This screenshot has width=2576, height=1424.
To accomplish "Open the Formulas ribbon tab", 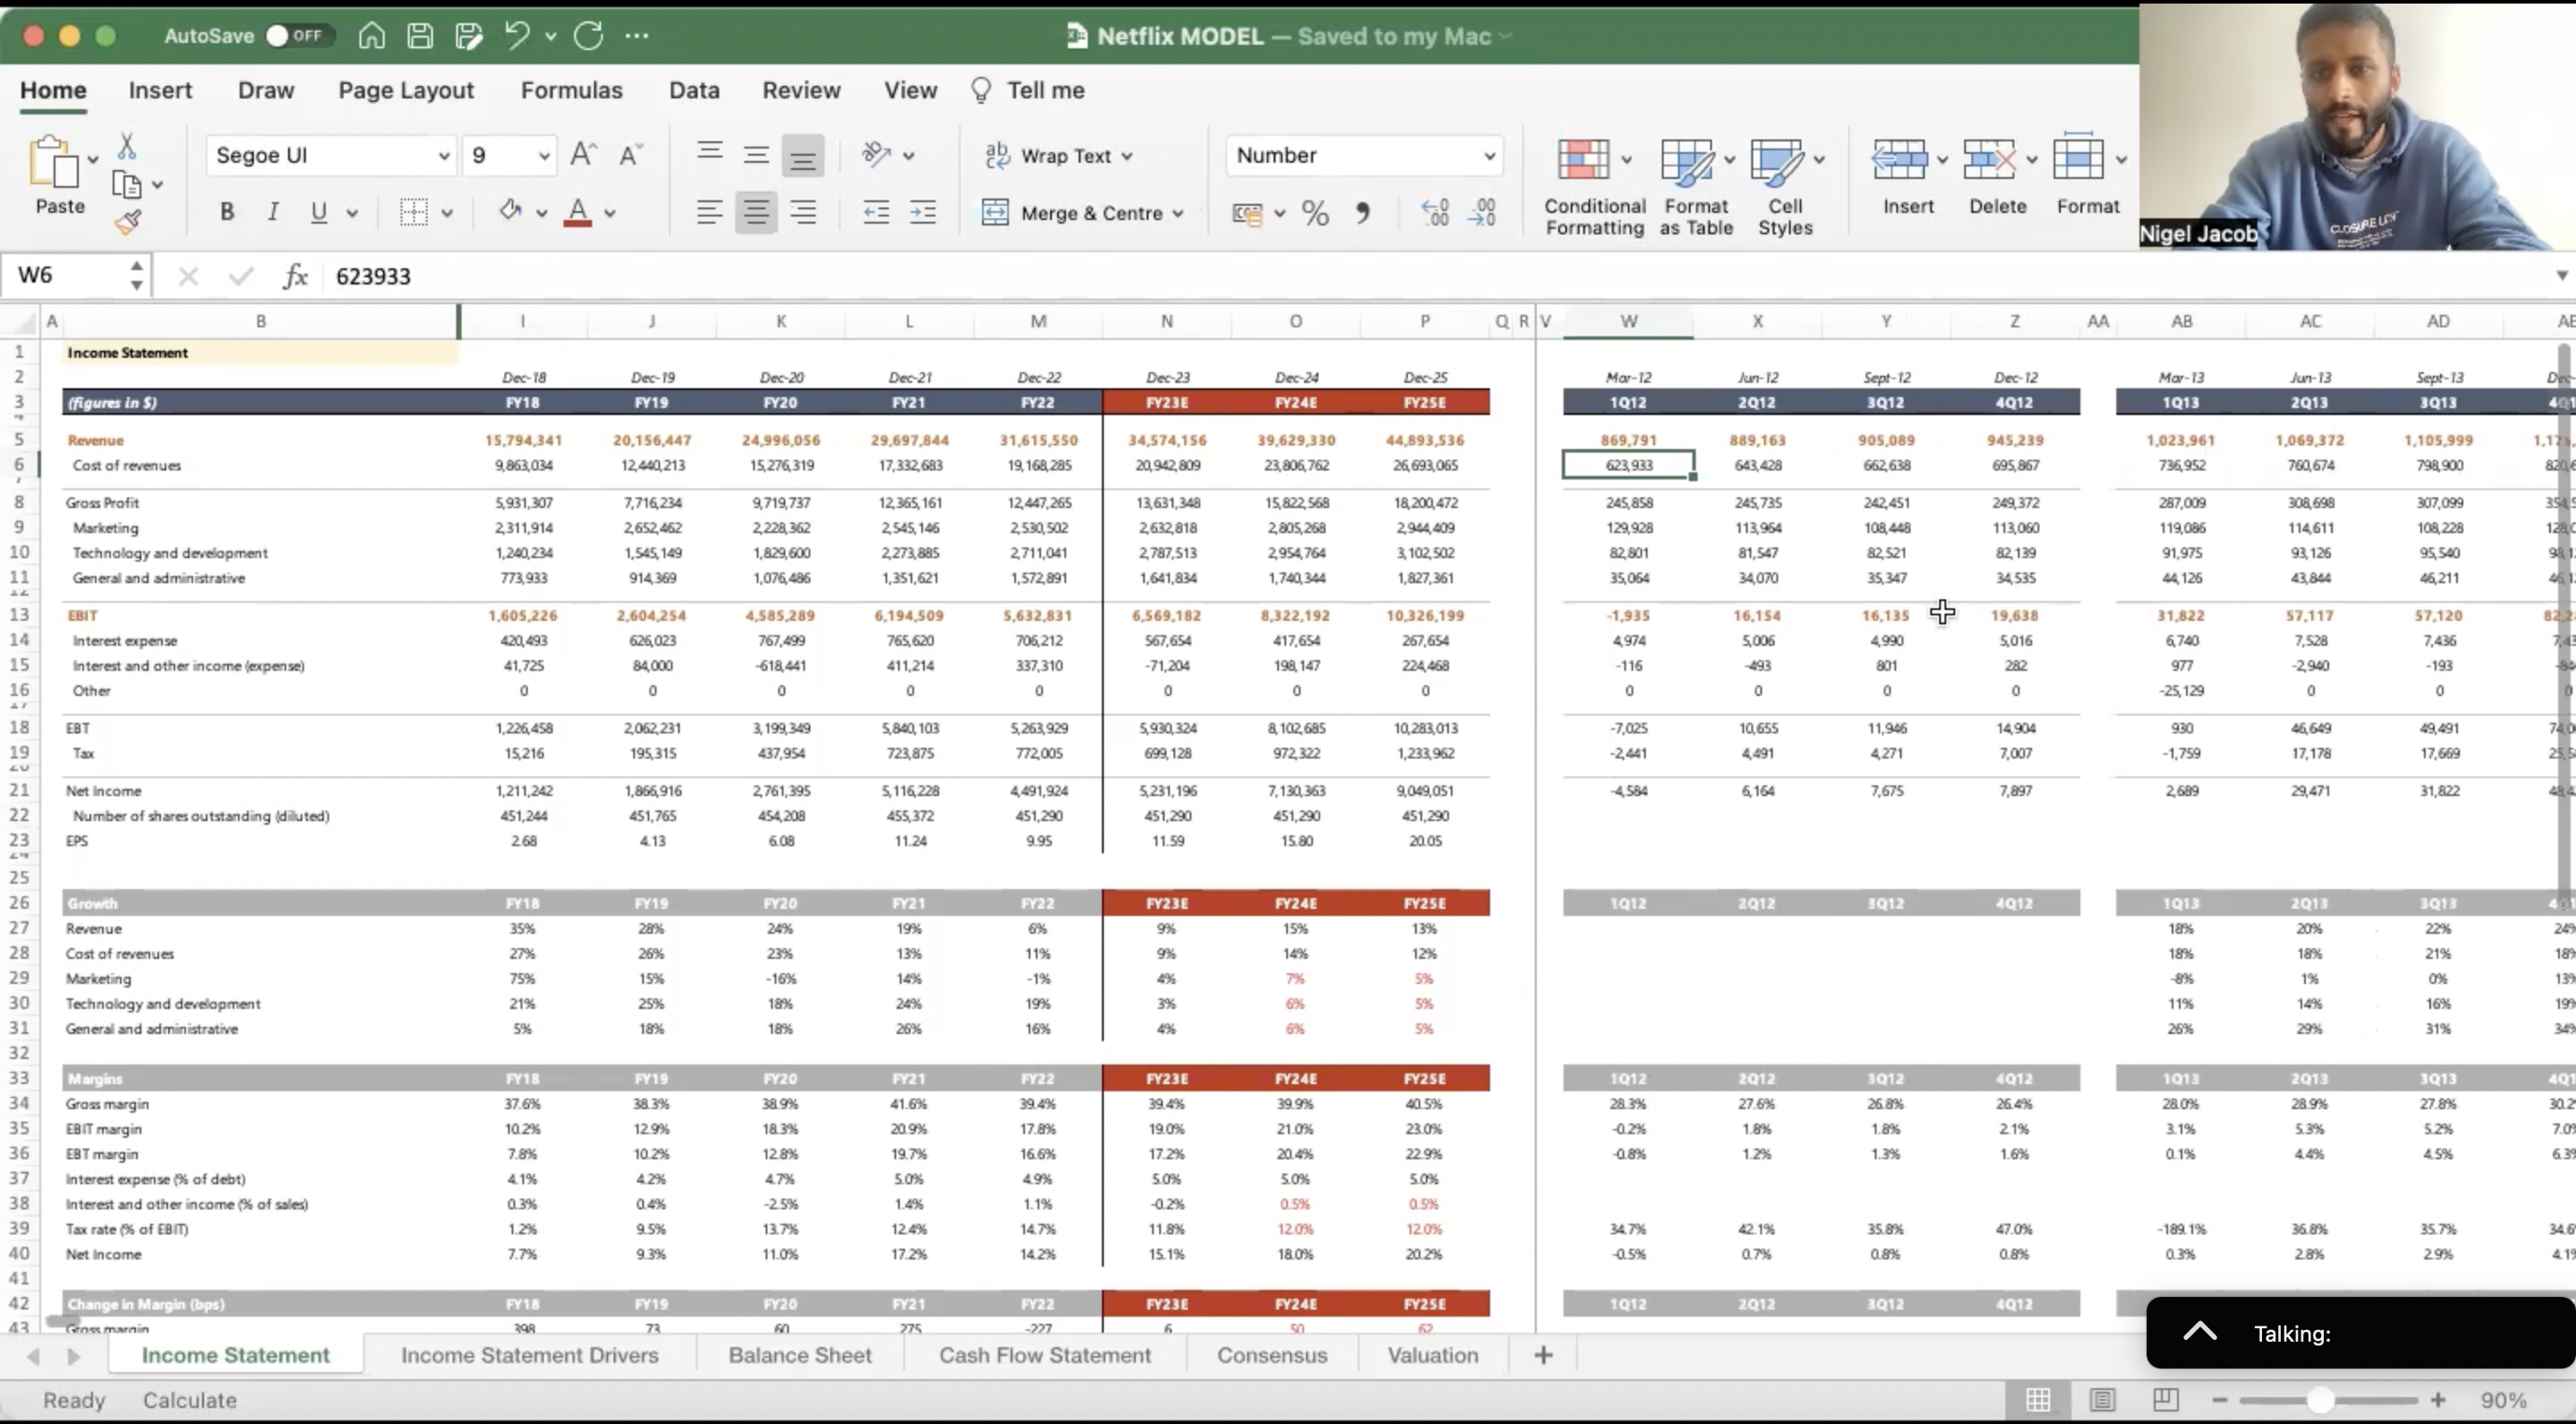I will [571, 90].
